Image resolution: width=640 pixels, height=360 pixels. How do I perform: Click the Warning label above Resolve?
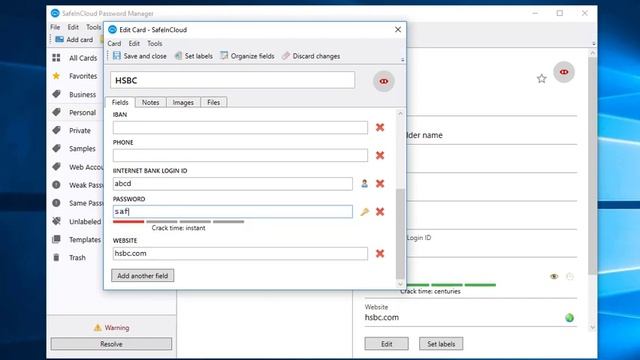click(116, 327)
